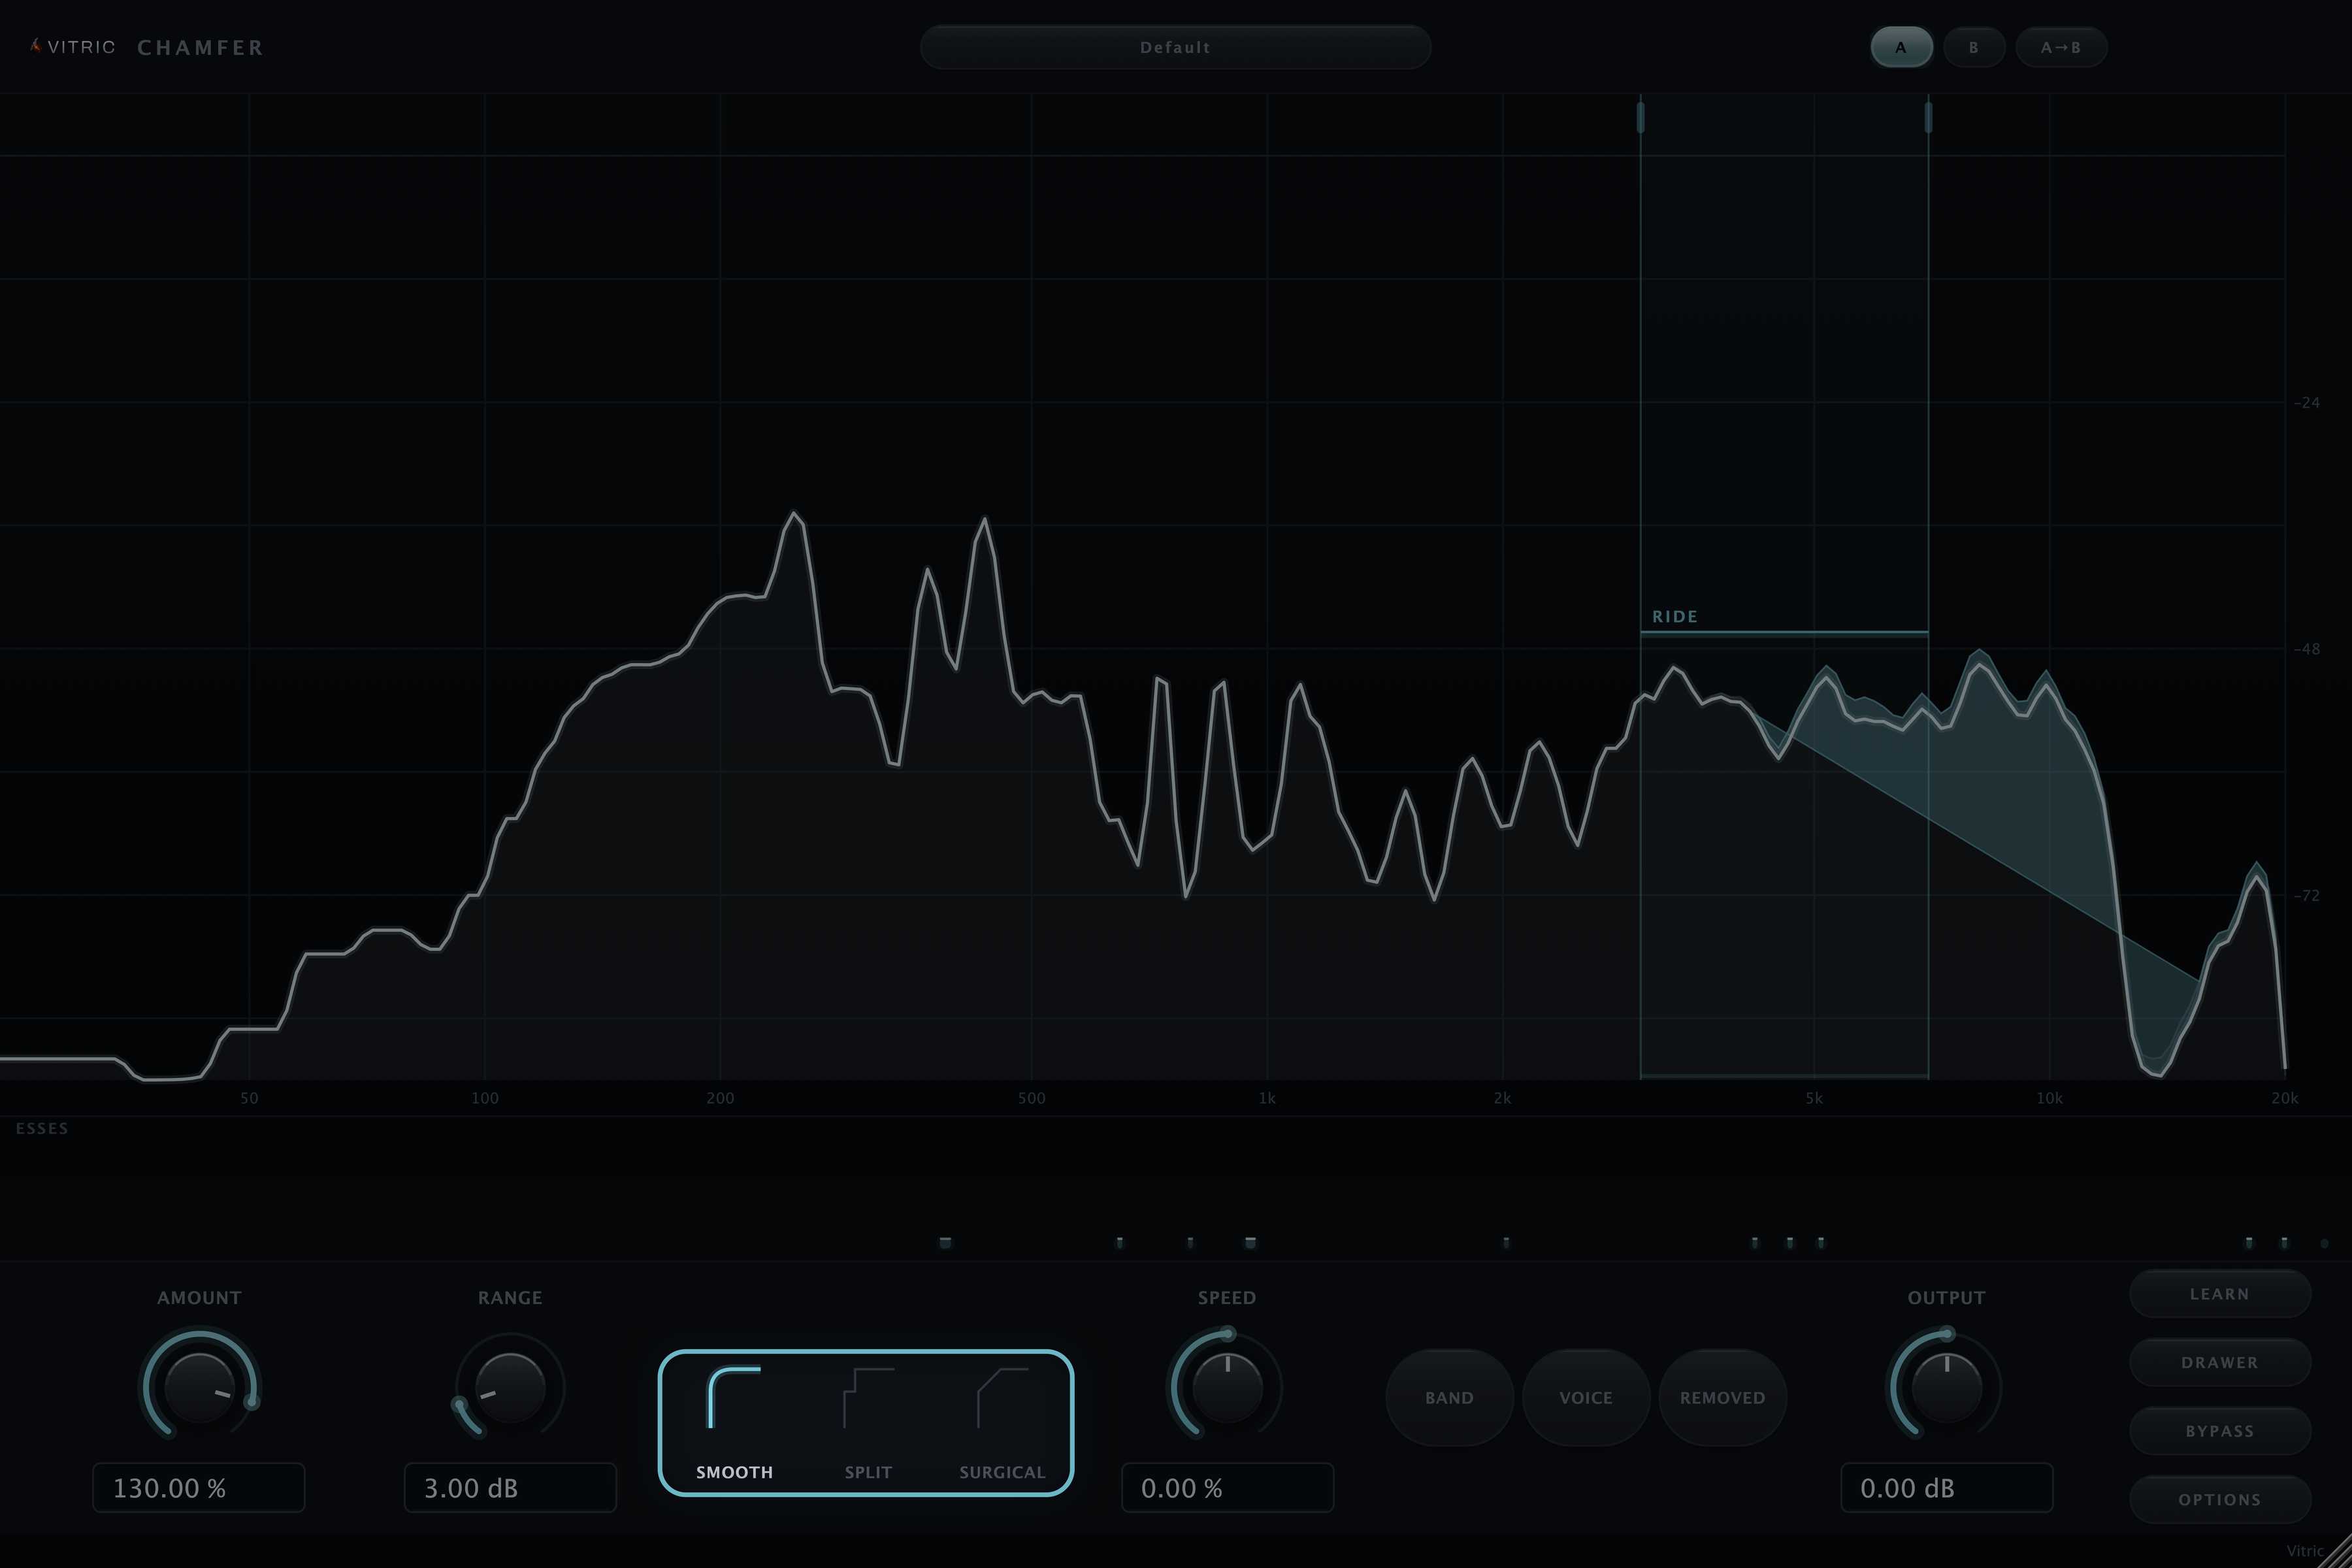Click the -72 dB scale label
The image size is (2352, 1568).
pyautogui.click(x=2307, y=895)
